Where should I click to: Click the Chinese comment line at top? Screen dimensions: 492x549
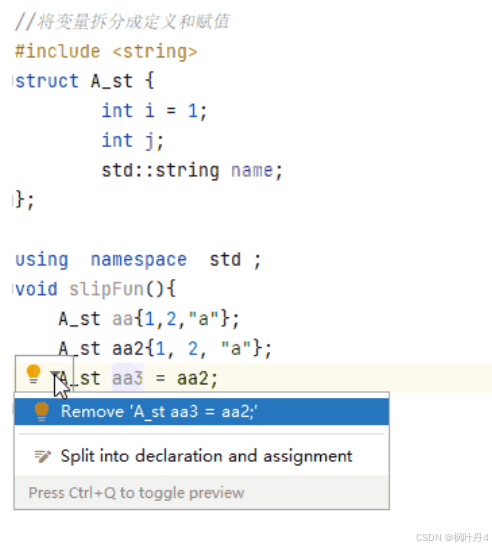tap(122, 22)
